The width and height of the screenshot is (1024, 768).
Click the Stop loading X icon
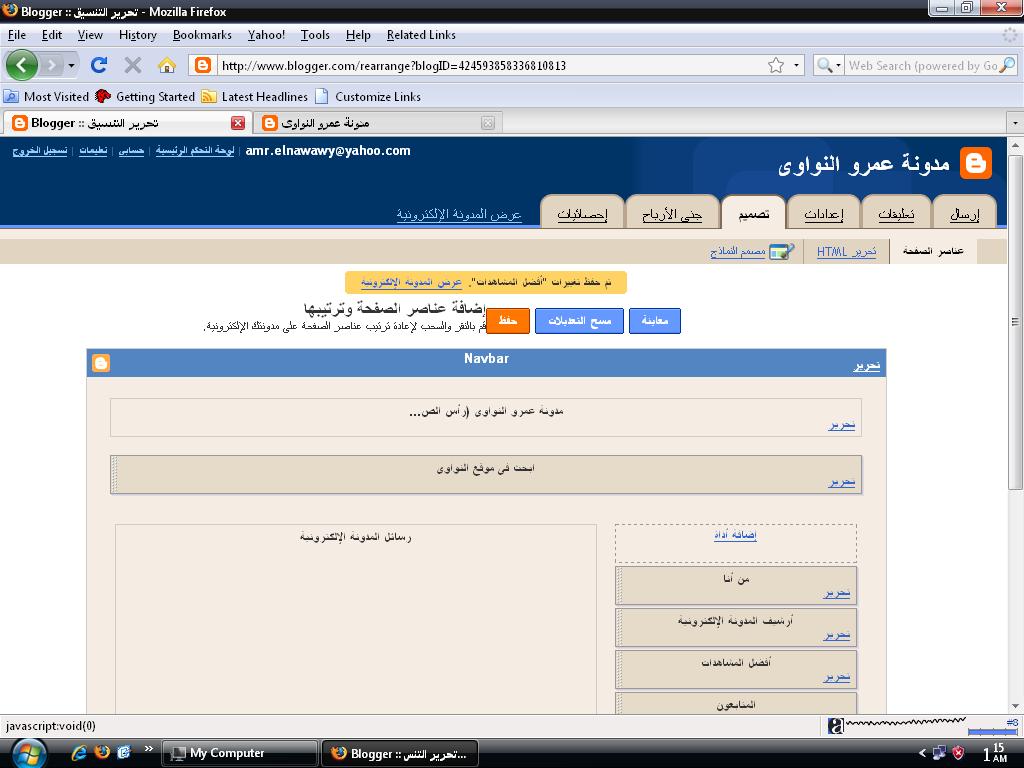point(133,65)
